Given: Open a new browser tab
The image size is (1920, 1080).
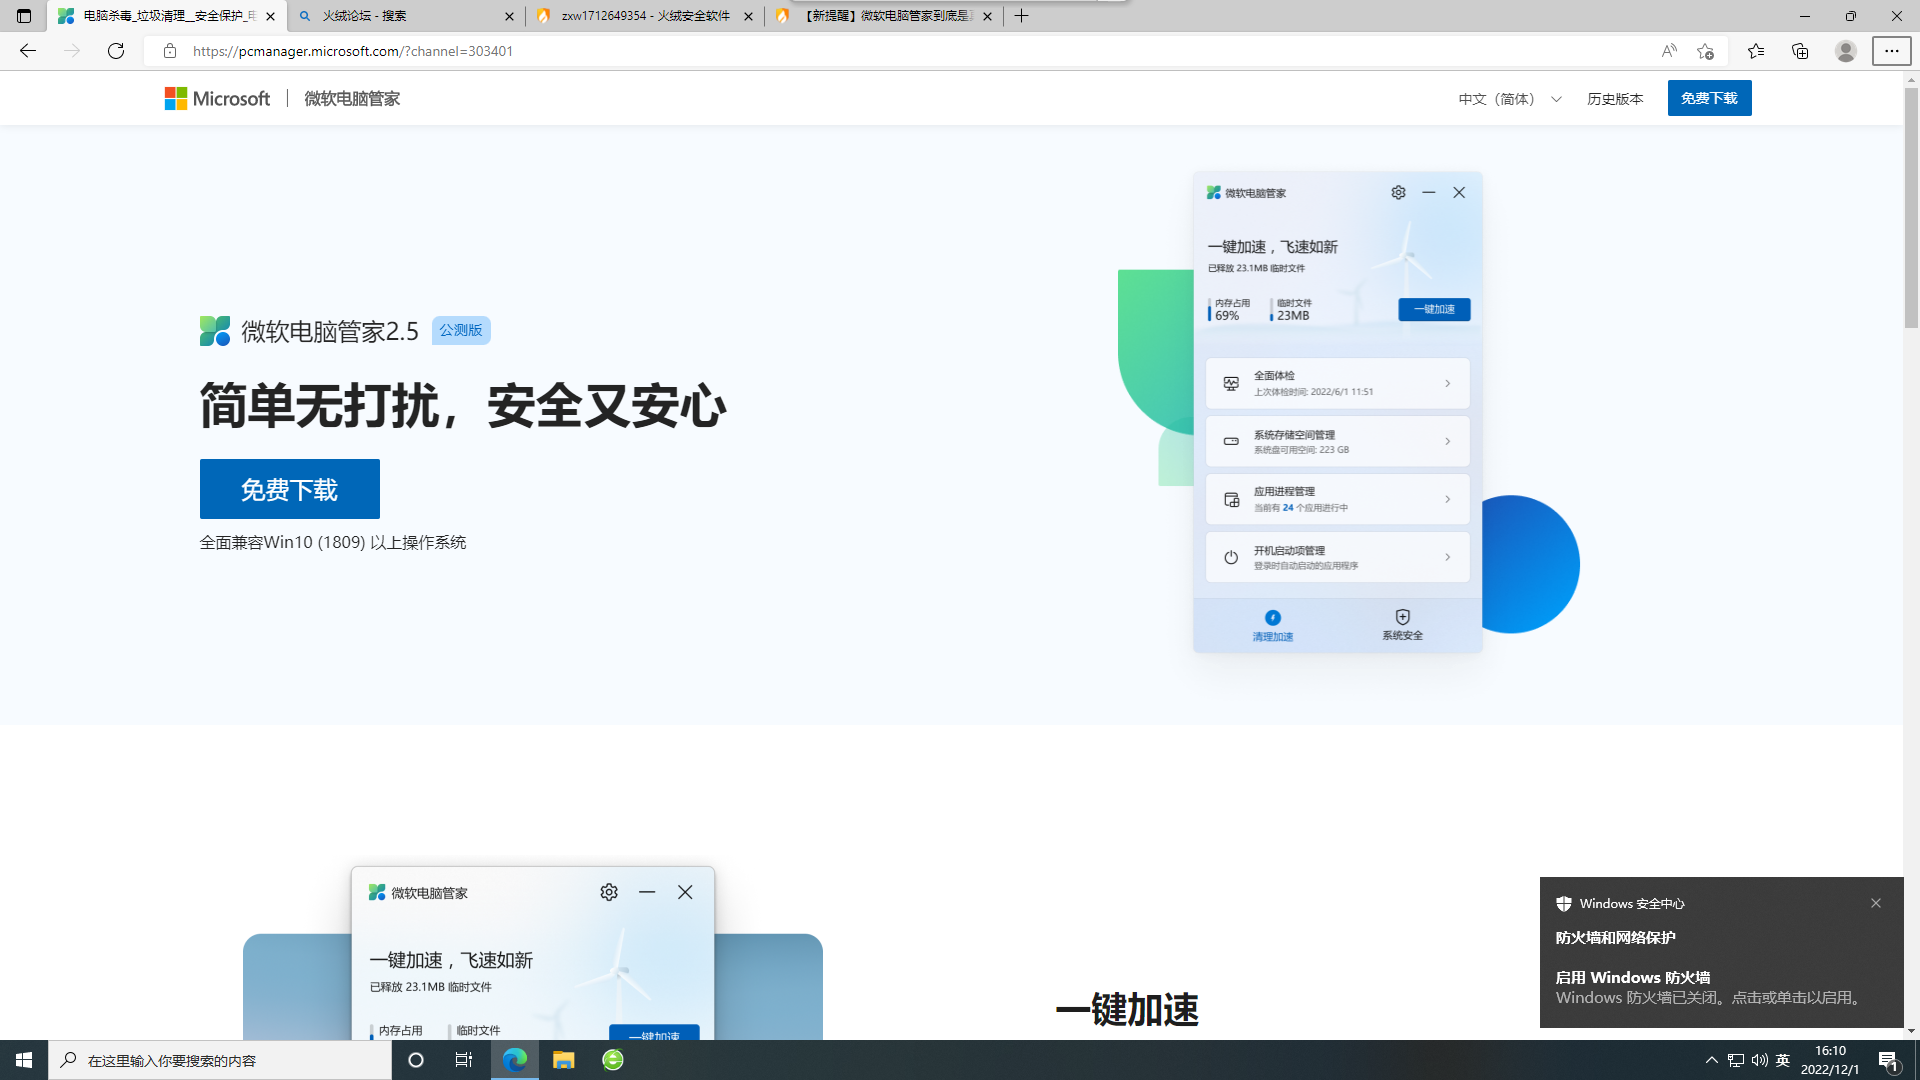Looking at the screenshot, I should (x=1021, y=16).
